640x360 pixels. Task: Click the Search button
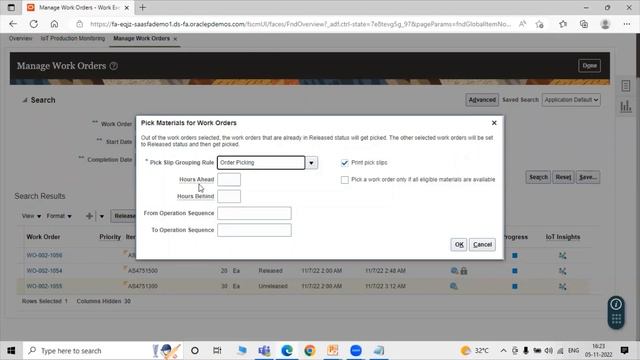538,177
